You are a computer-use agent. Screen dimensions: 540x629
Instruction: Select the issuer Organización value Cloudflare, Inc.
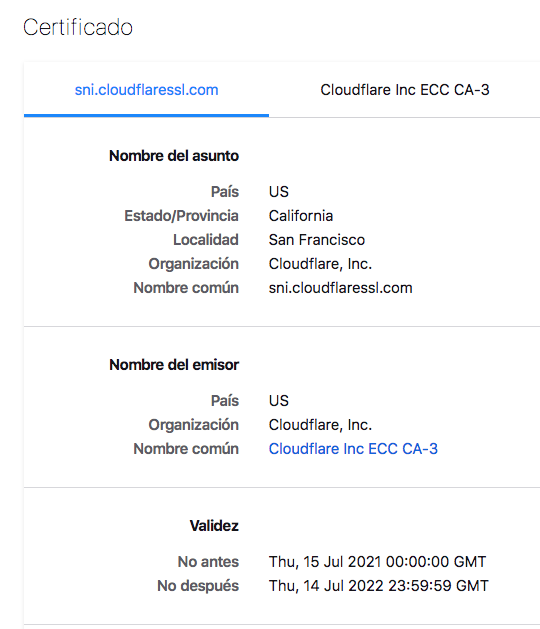(320, 425)
